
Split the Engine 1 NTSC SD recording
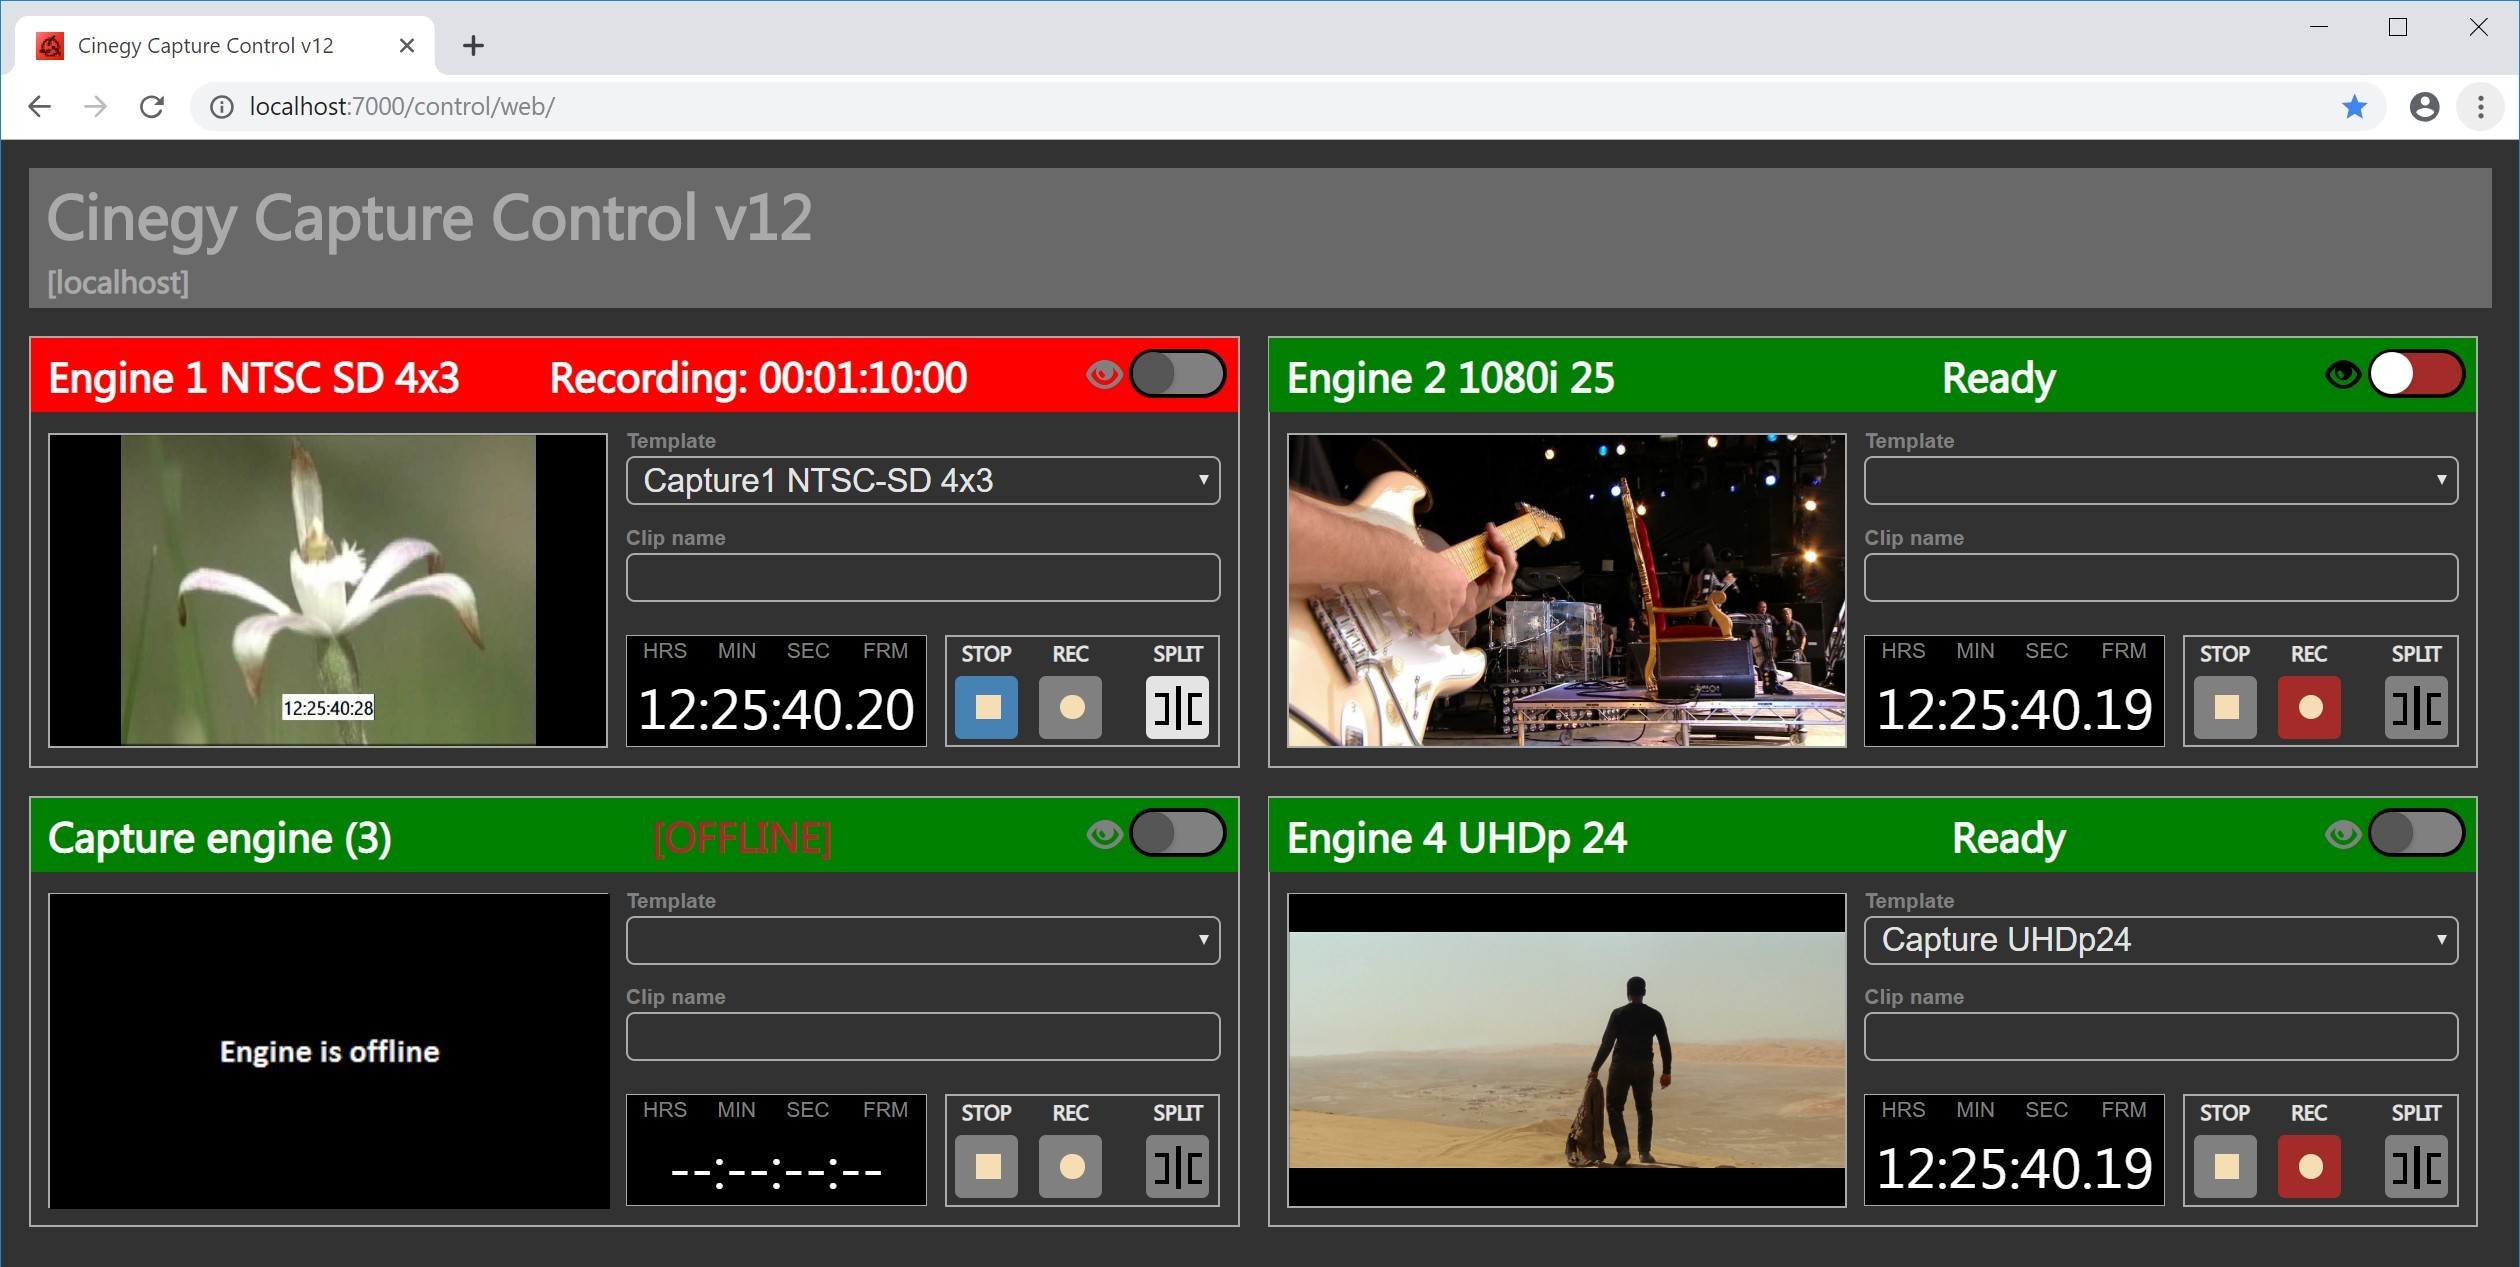(x=1177, y=707)
